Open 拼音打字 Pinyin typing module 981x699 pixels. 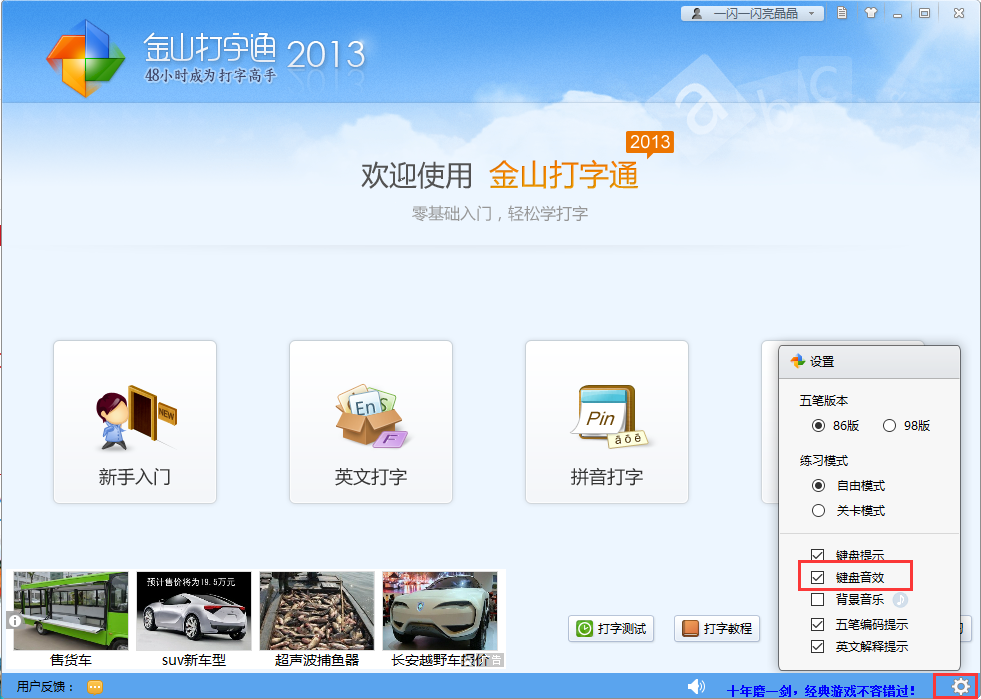(607, 422)
